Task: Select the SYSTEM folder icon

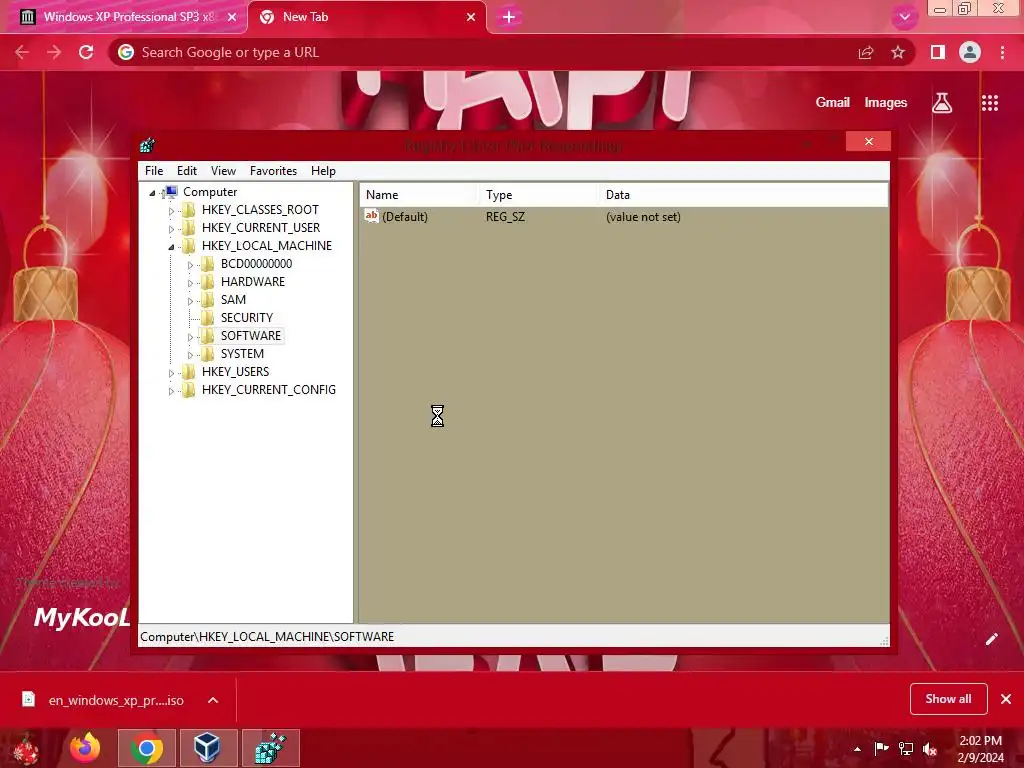Action: pyautogui.click(x=208, y=353)
